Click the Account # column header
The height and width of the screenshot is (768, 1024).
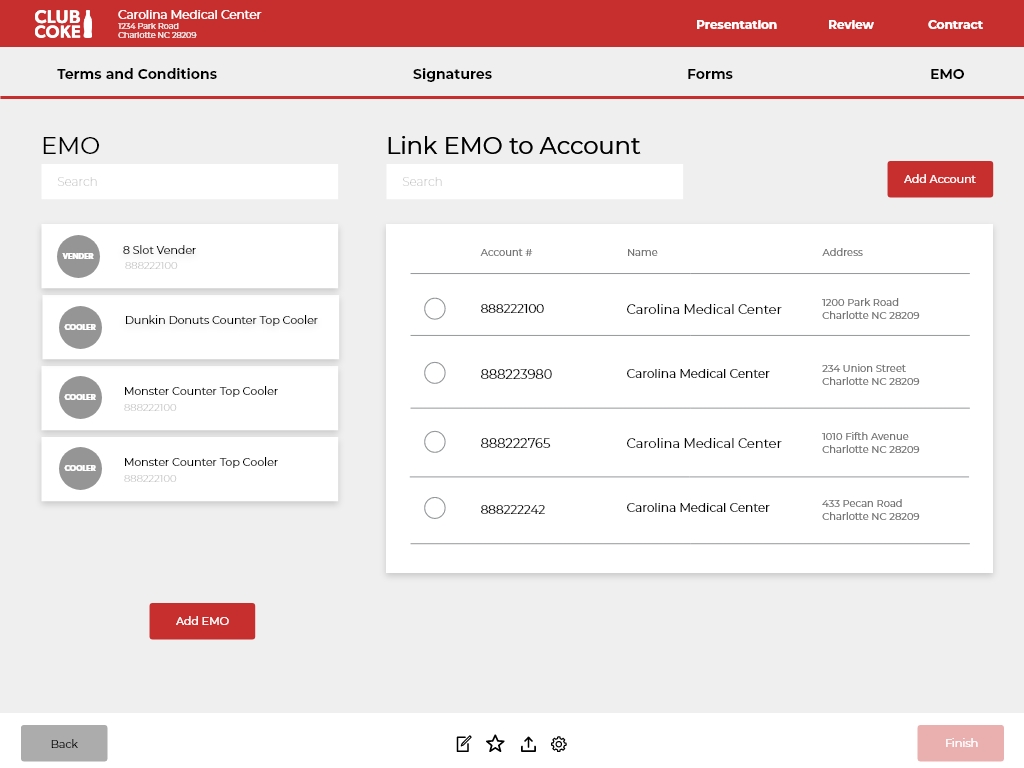[x=506, y=252]
